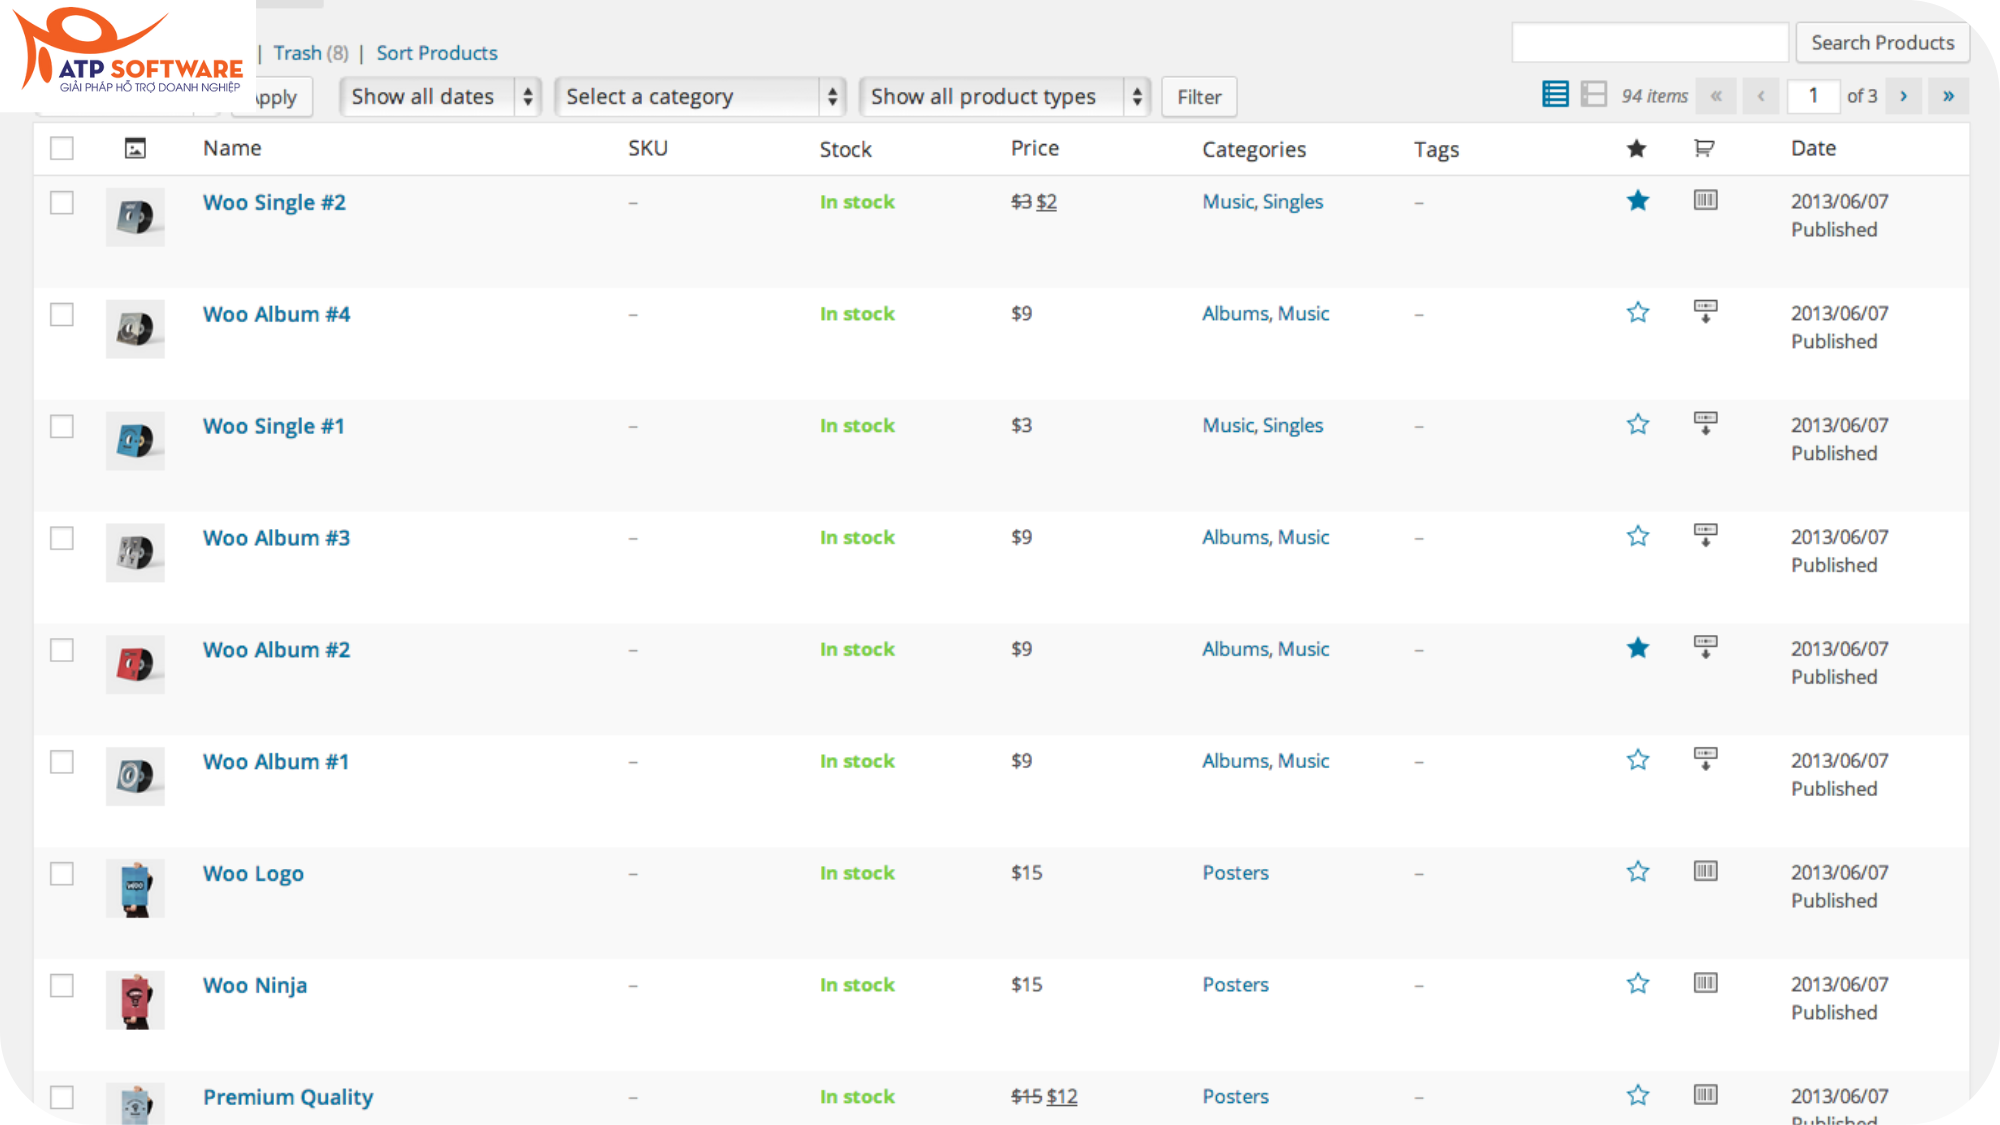Click the product search input field
This screenshot has width=2000, height=1125.
1649,43
